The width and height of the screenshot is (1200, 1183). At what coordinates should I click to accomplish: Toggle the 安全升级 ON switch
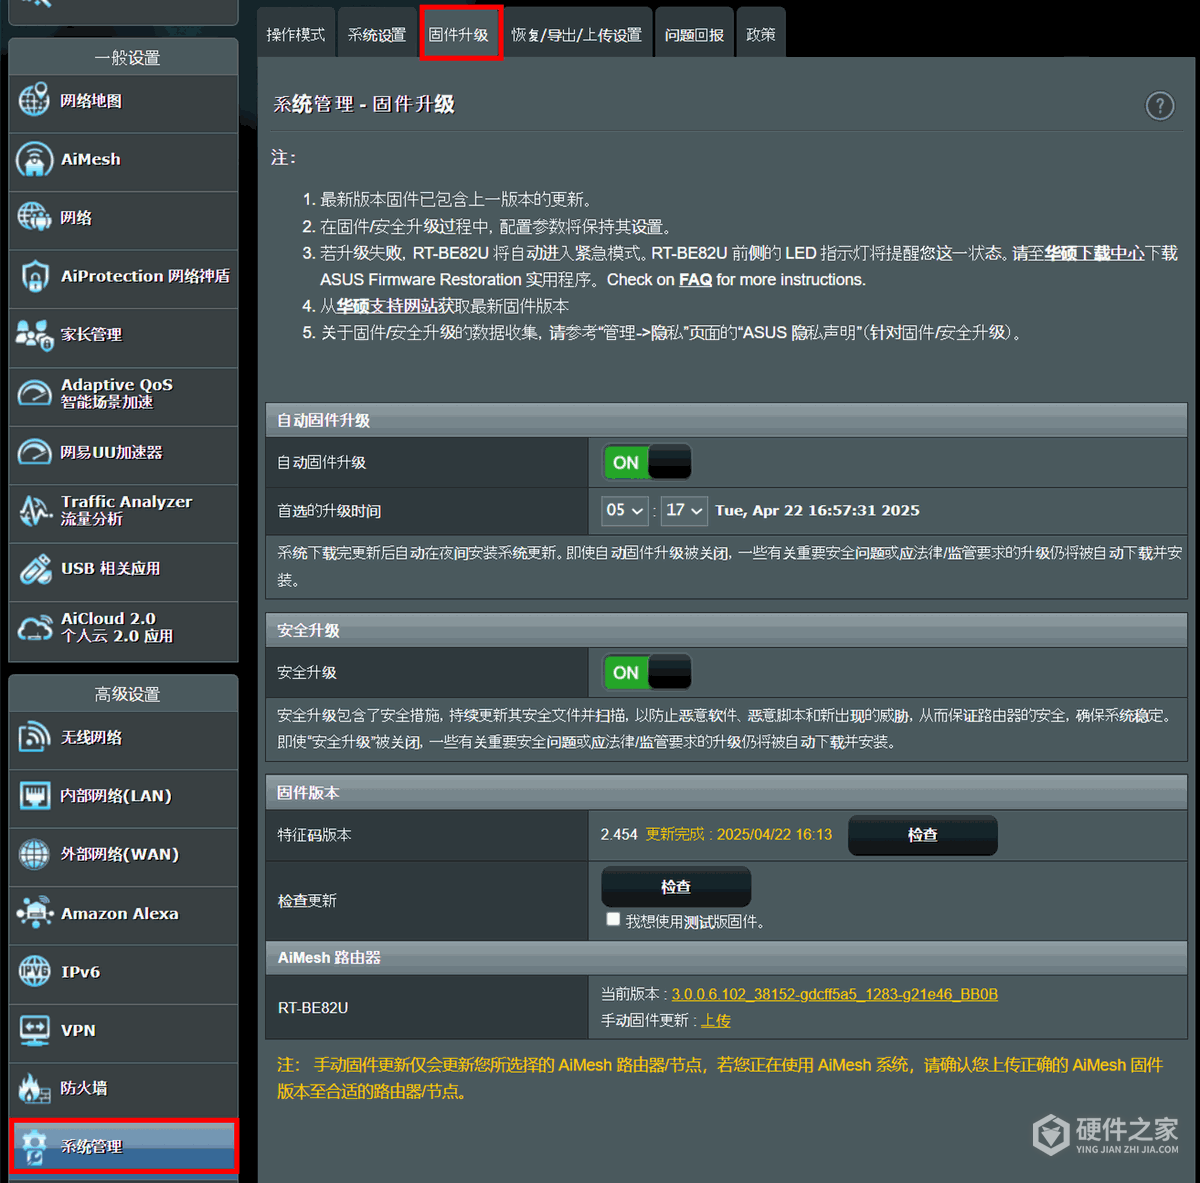[x=647, y=672]
